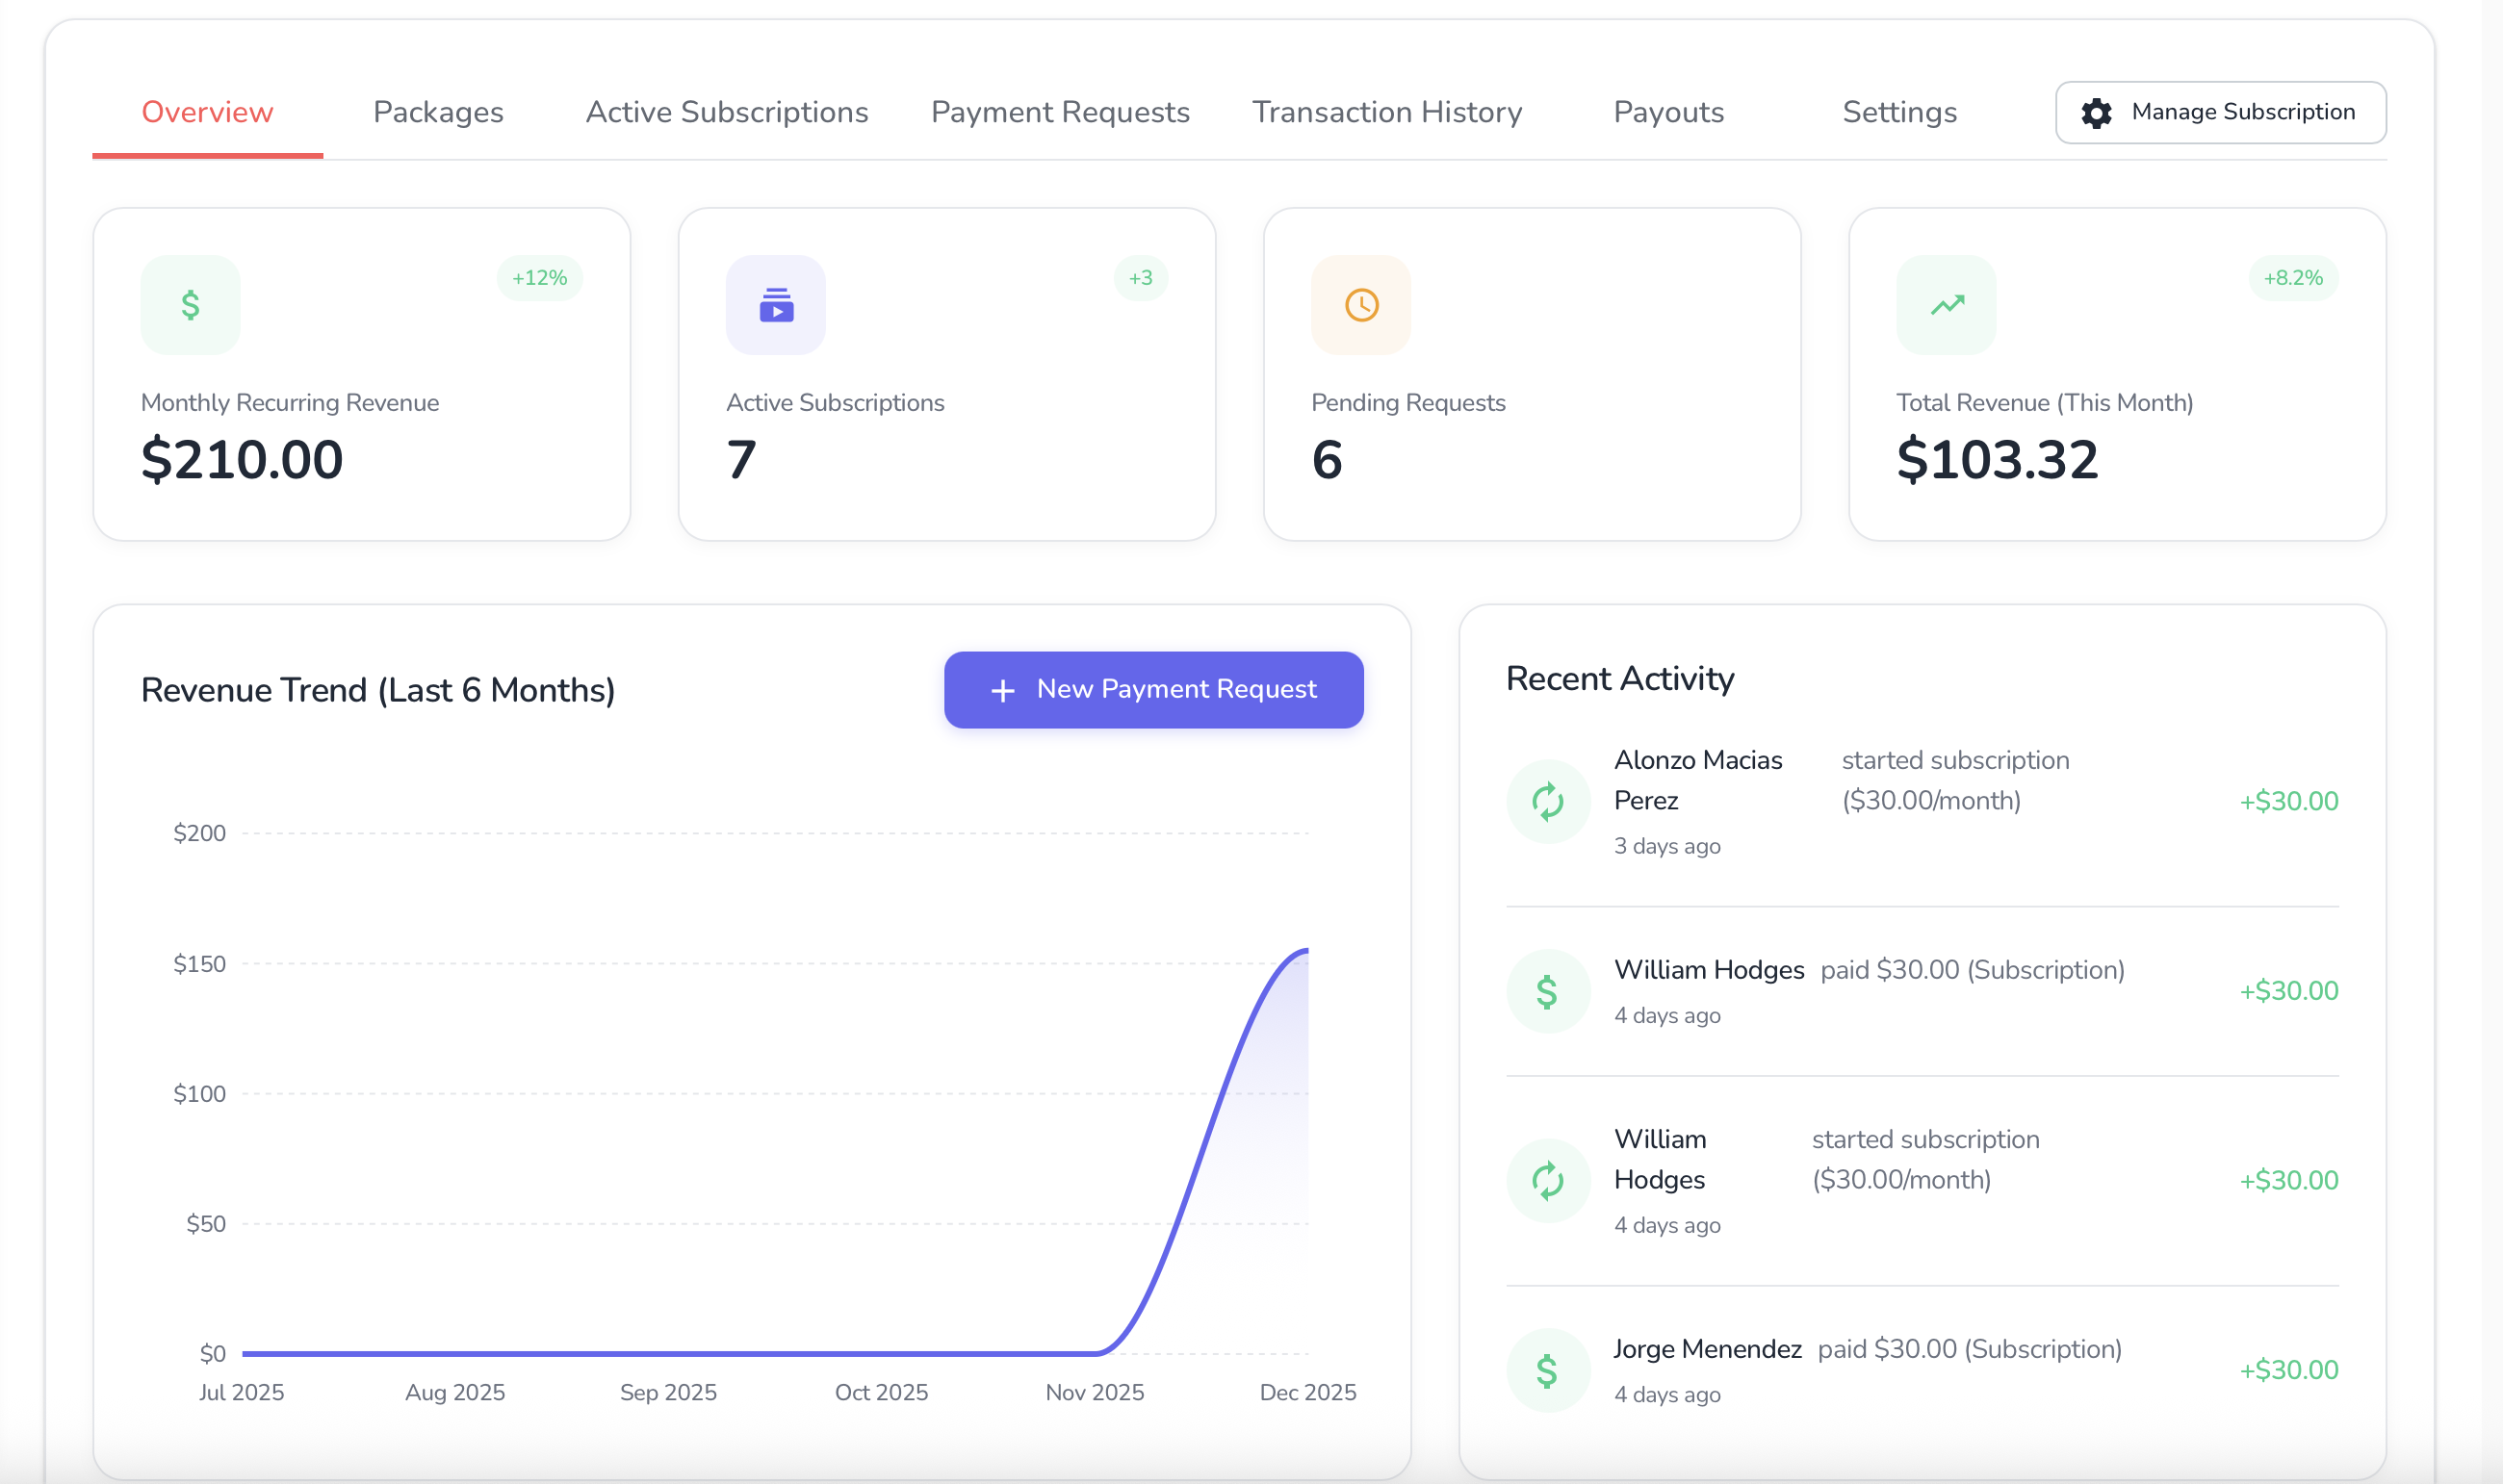Click the dollar icon on Monthly Recurring Revenue card
Screen dimensions: 2503x1484
tap(190, 305)
